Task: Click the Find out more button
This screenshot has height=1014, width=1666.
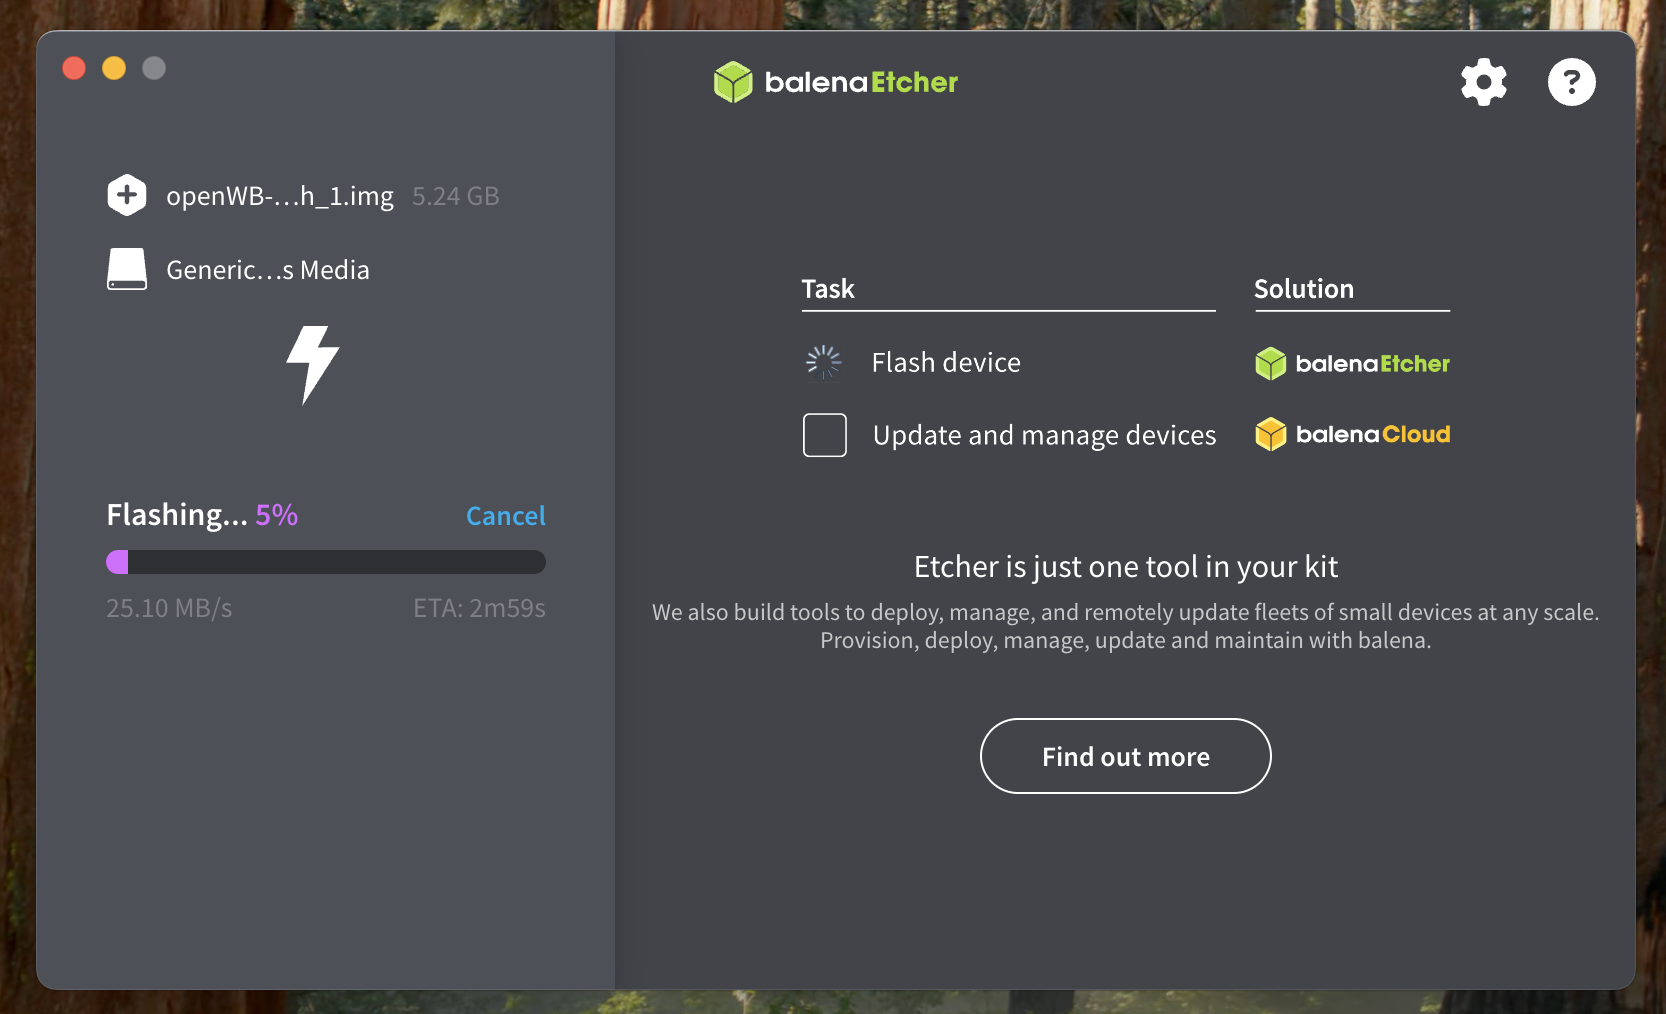Action: 1125,756
